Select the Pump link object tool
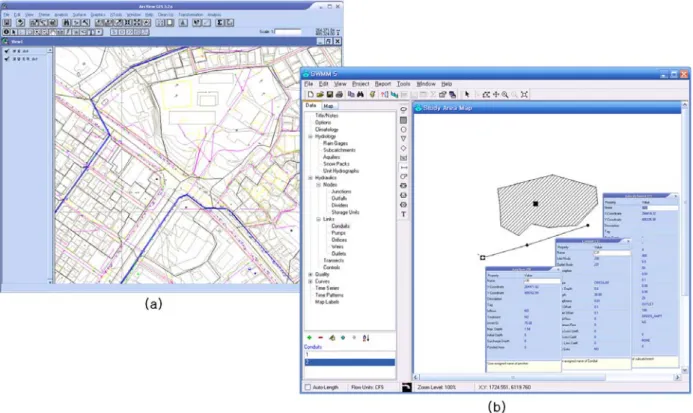 click(x=404, y=176)
